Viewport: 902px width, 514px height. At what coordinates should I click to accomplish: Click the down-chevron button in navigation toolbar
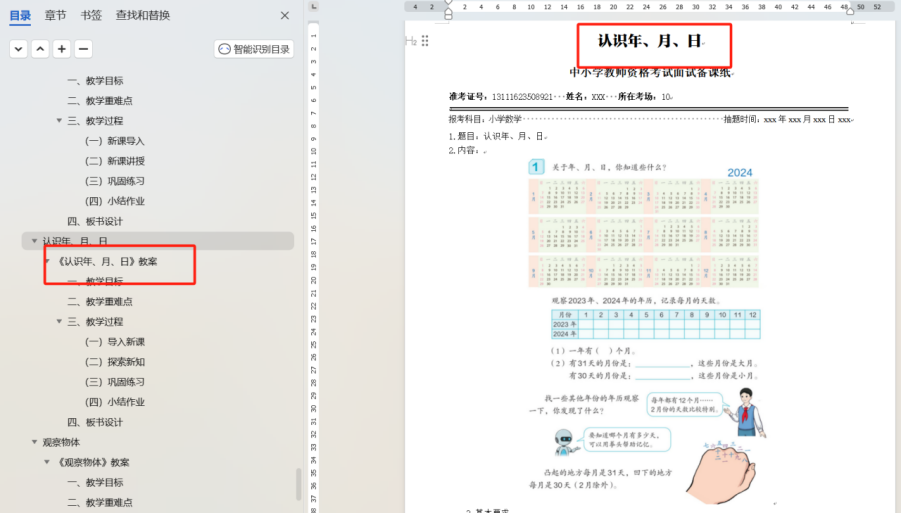[18, 49]
